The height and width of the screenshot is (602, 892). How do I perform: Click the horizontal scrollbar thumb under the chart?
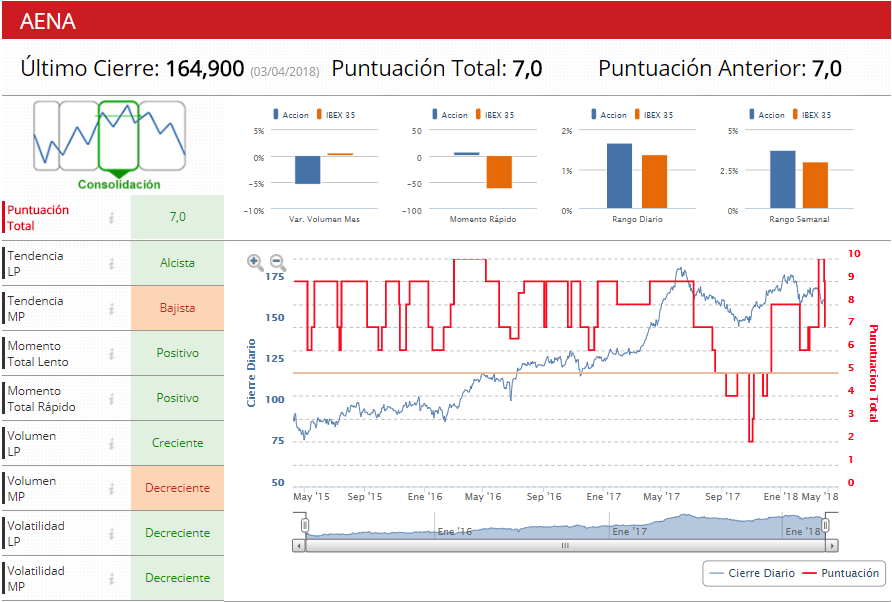pyautogui.click(x=565, y=546)
